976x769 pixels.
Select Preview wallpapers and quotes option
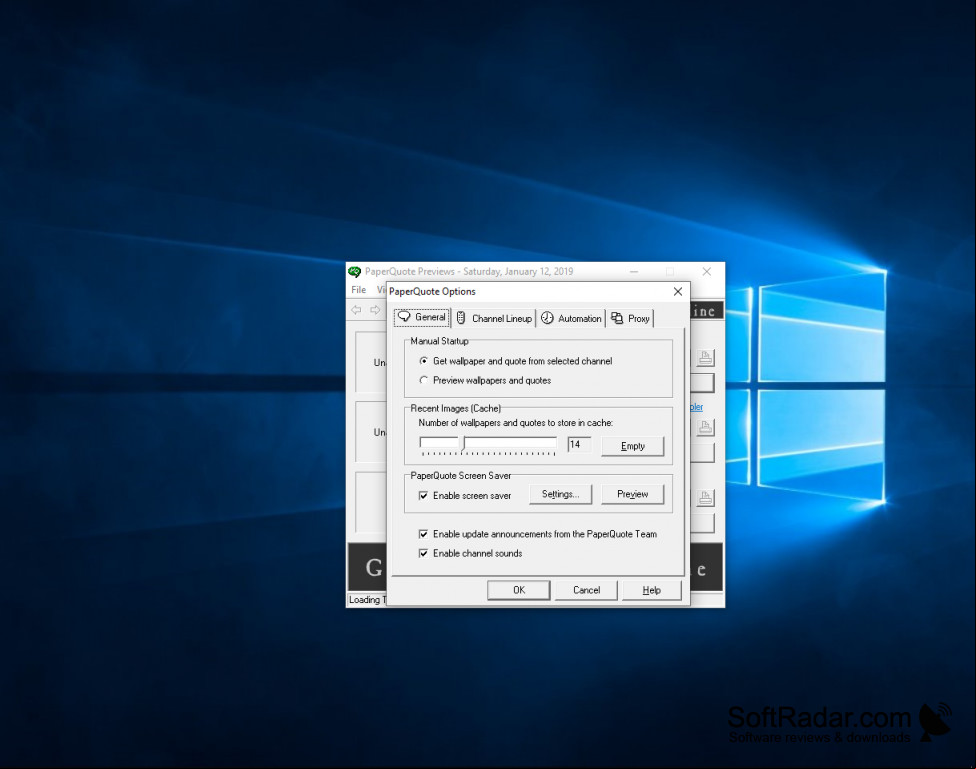486,380
